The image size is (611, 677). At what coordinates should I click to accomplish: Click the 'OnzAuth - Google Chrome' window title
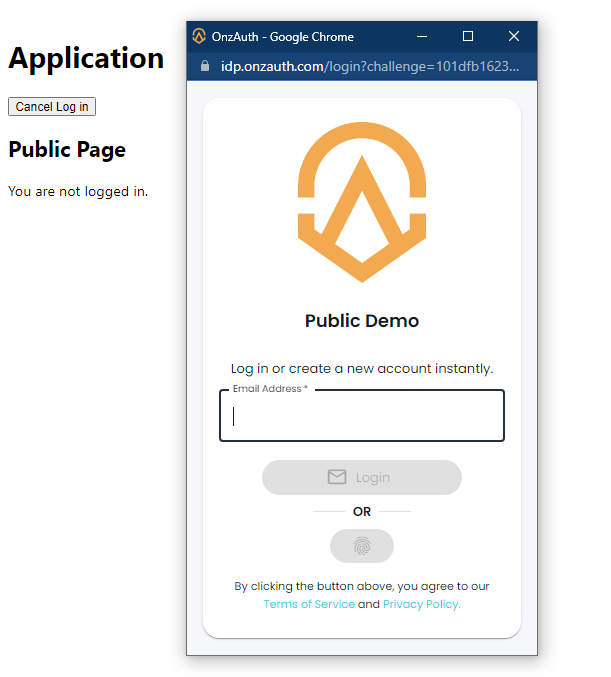point(282,37)
